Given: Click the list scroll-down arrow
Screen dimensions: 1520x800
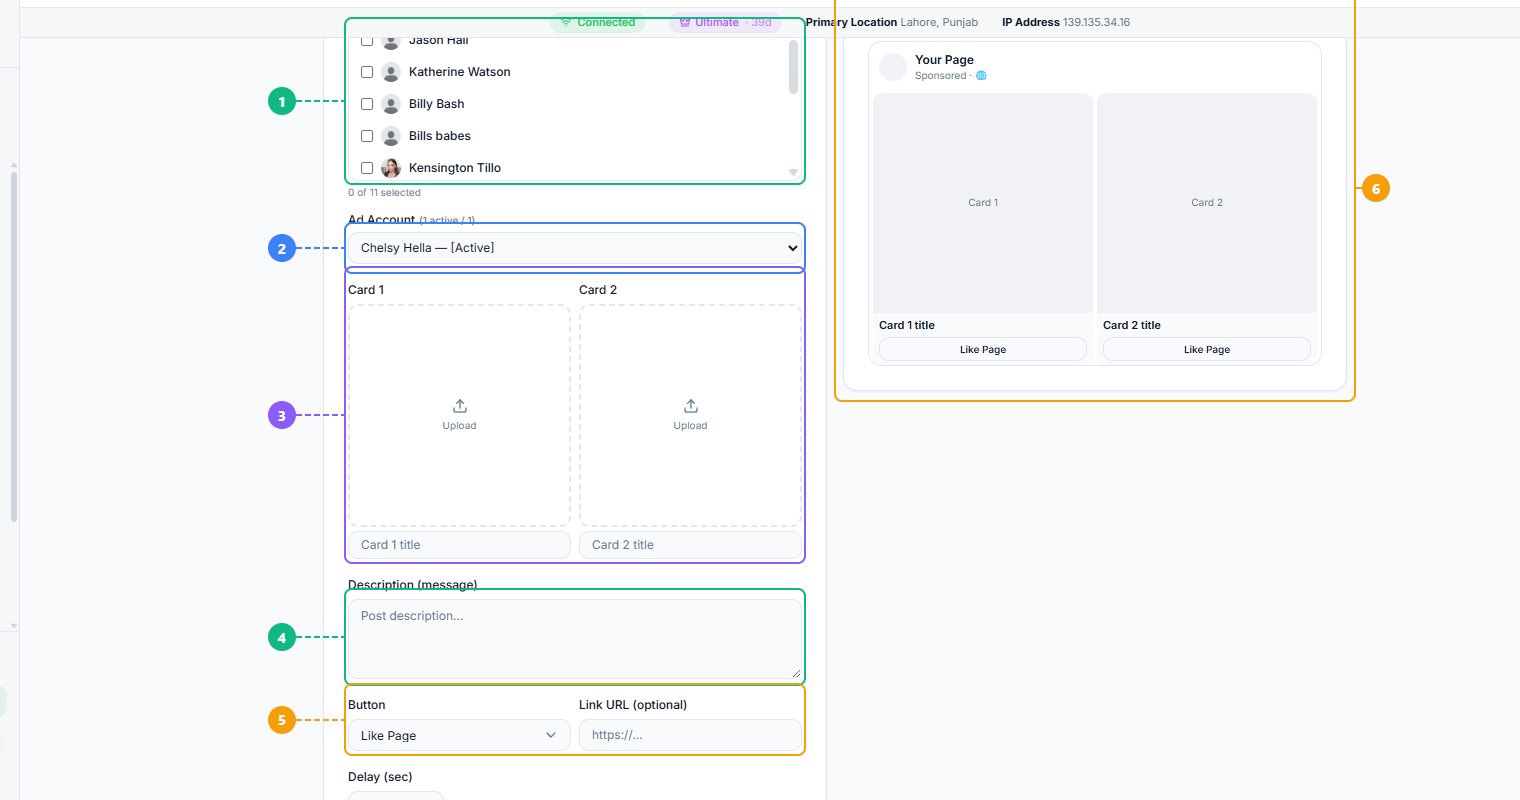Looking at the screenshot, I should 793,173.
